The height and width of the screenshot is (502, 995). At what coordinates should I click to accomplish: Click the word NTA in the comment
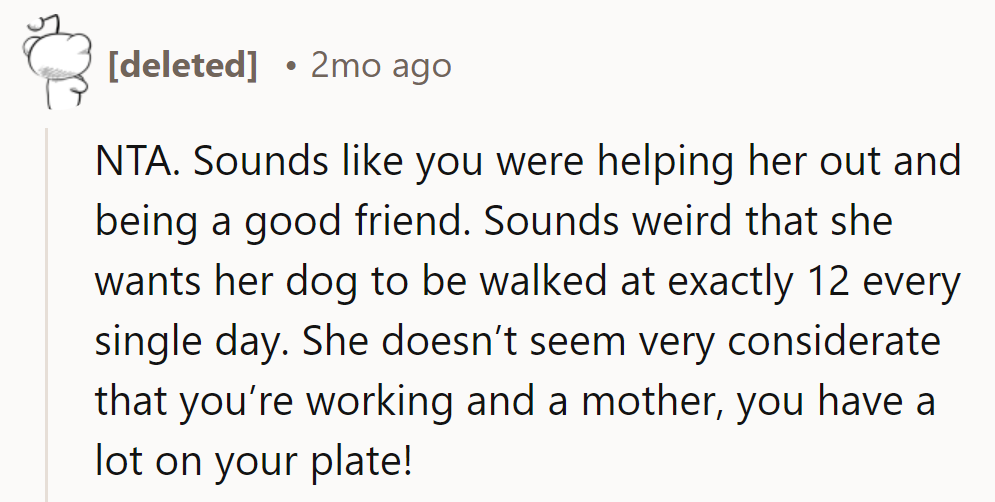(x=134, y=162)
